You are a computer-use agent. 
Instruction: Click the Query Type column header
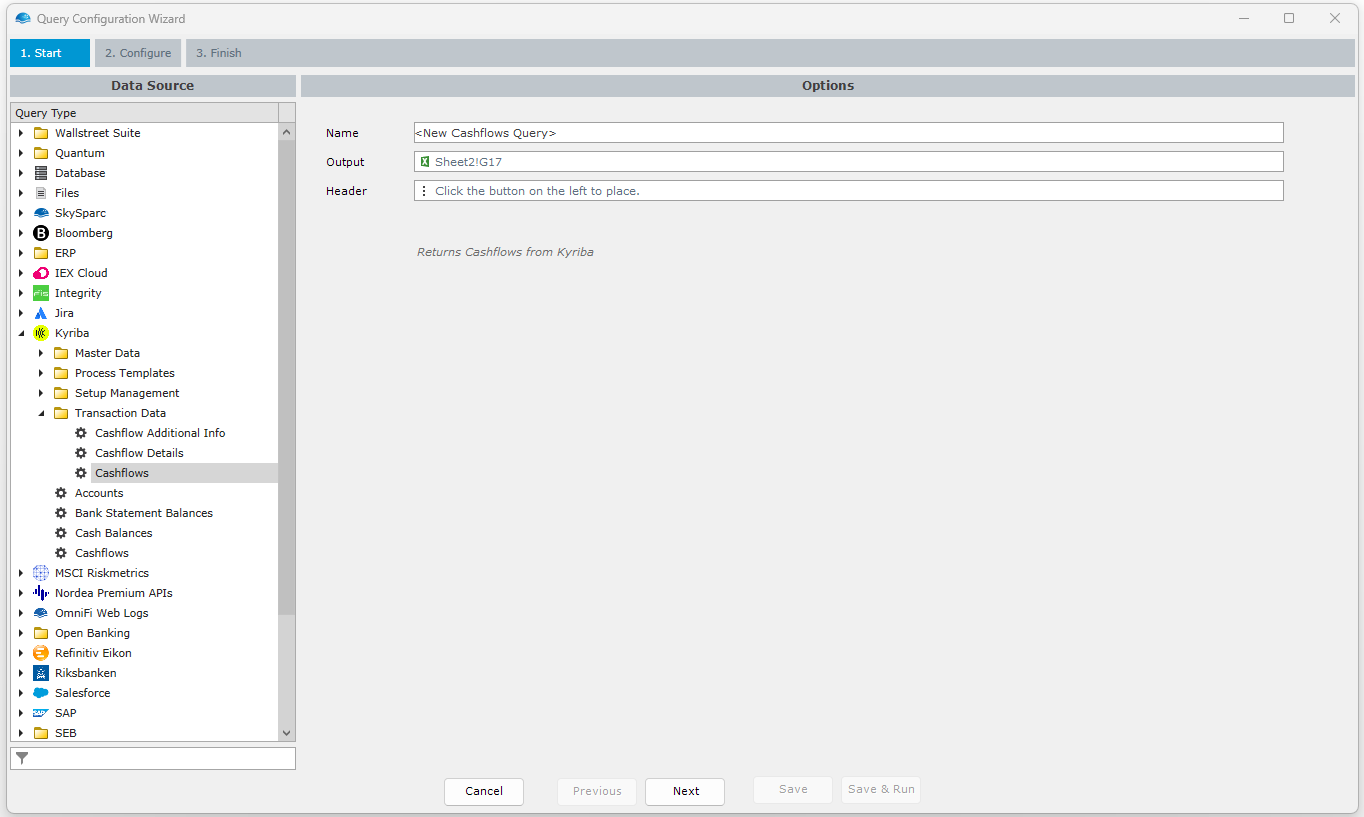(x=145, y=113)
